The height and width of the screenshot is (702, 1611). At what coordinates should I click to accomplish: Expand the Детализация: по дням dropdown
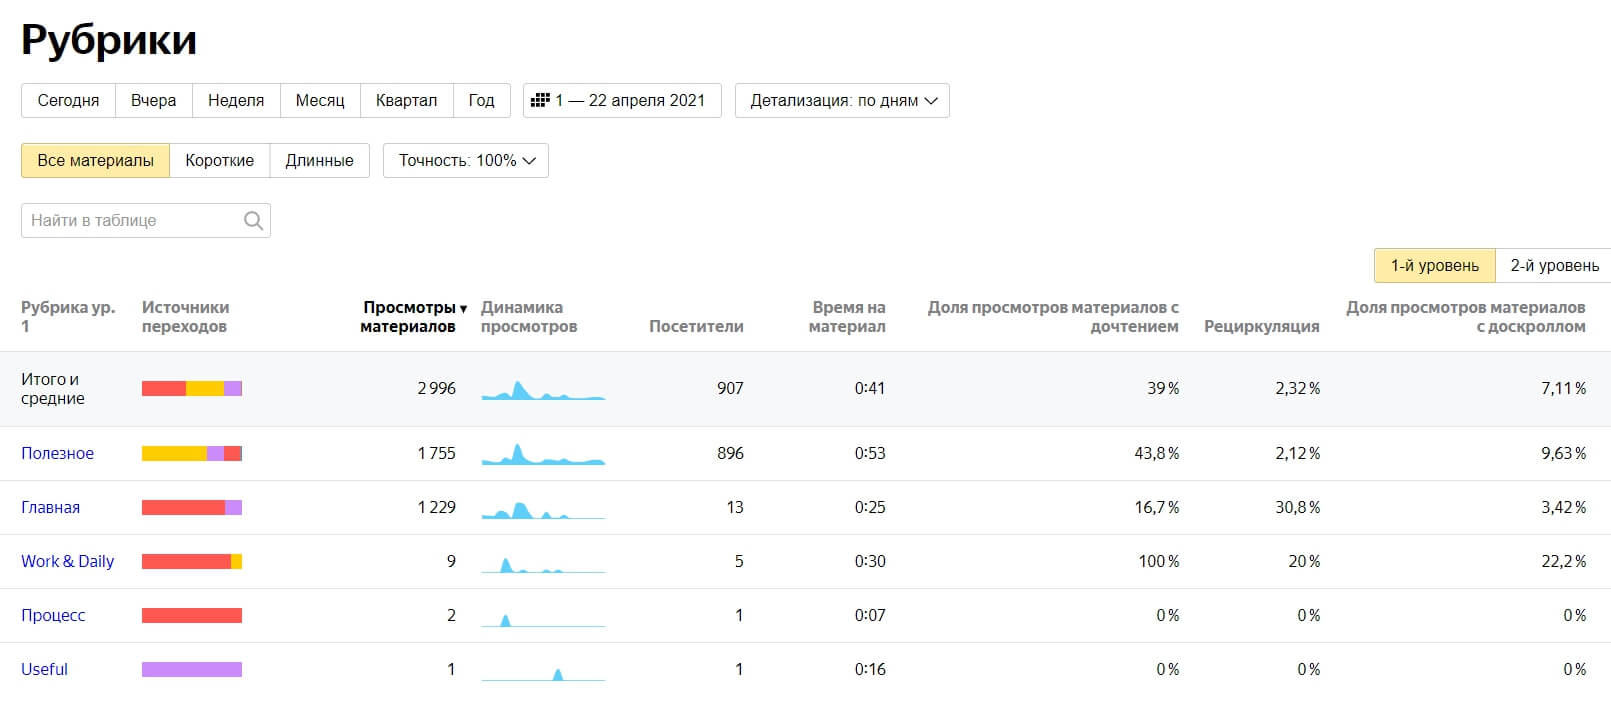(x=842, y=100)
